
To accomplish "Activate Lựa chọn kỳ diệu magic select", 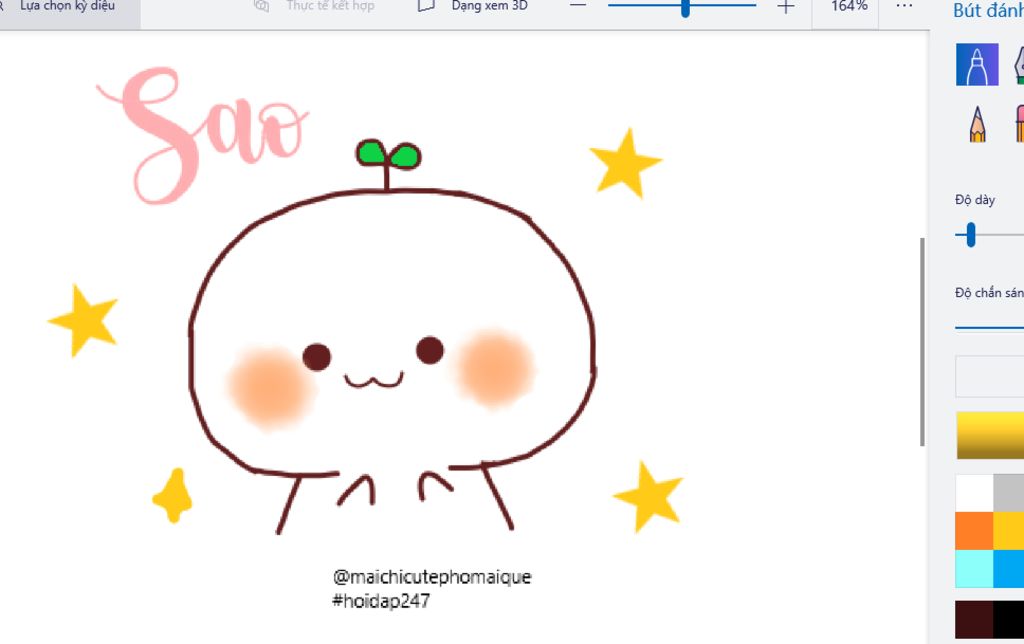I will click(67, 6).
